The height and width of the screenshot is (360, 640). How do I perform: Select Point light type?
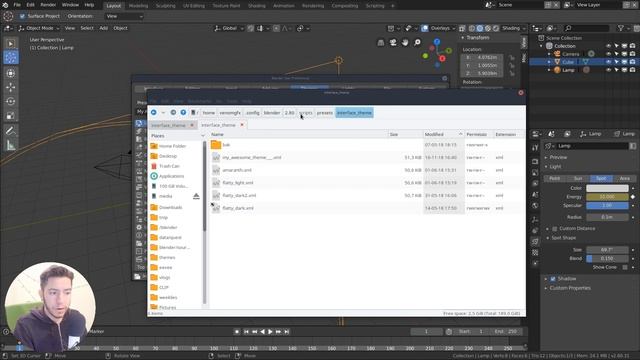(555, 178)
